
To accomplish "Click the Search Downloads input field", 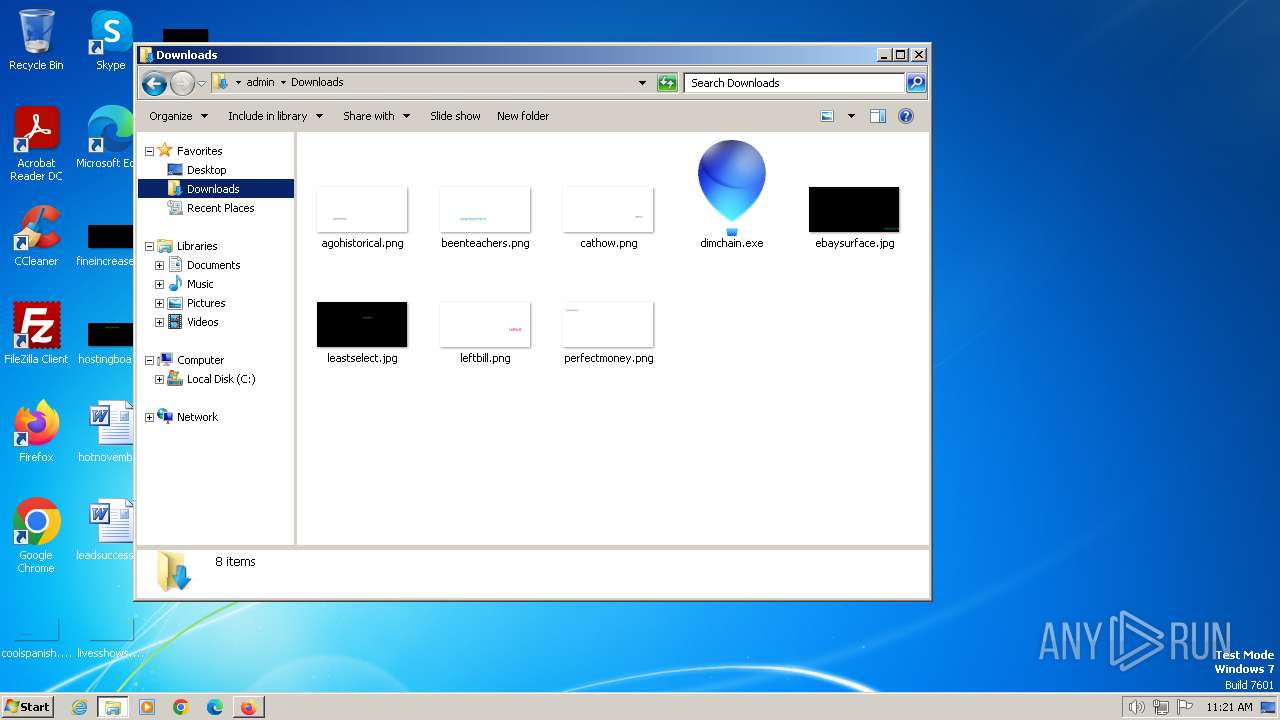I will point(795,83).
